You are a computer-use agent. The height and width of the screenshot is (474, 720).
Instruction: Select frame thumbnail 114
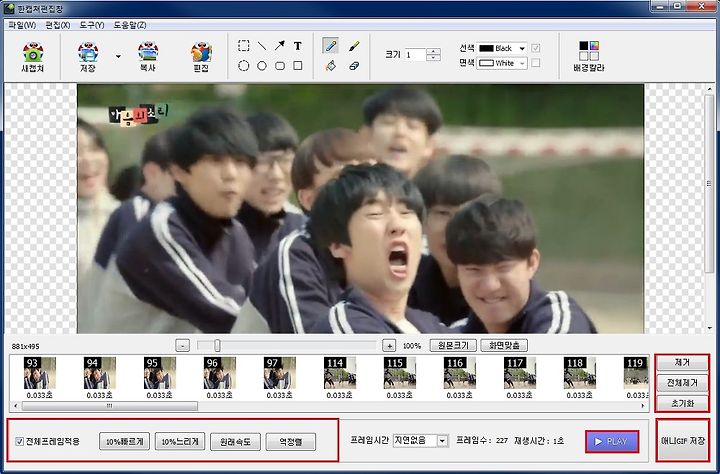[x=340, y=373]
